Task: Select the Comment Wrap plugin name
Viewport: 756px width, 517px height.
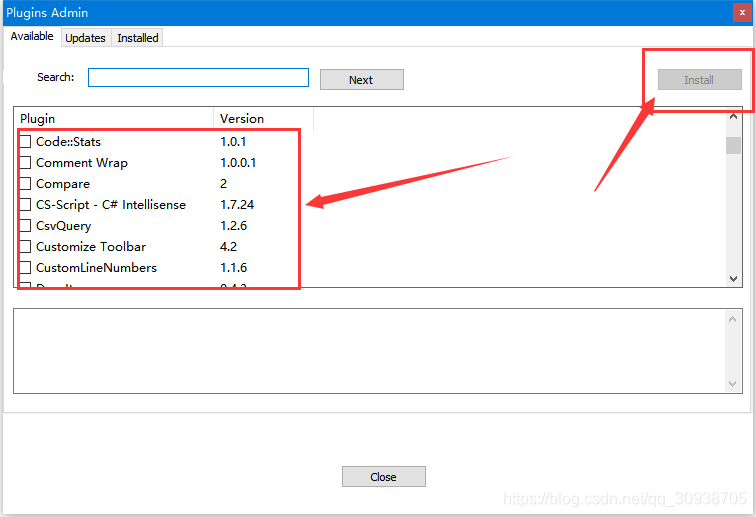Action: click(82, 163)
